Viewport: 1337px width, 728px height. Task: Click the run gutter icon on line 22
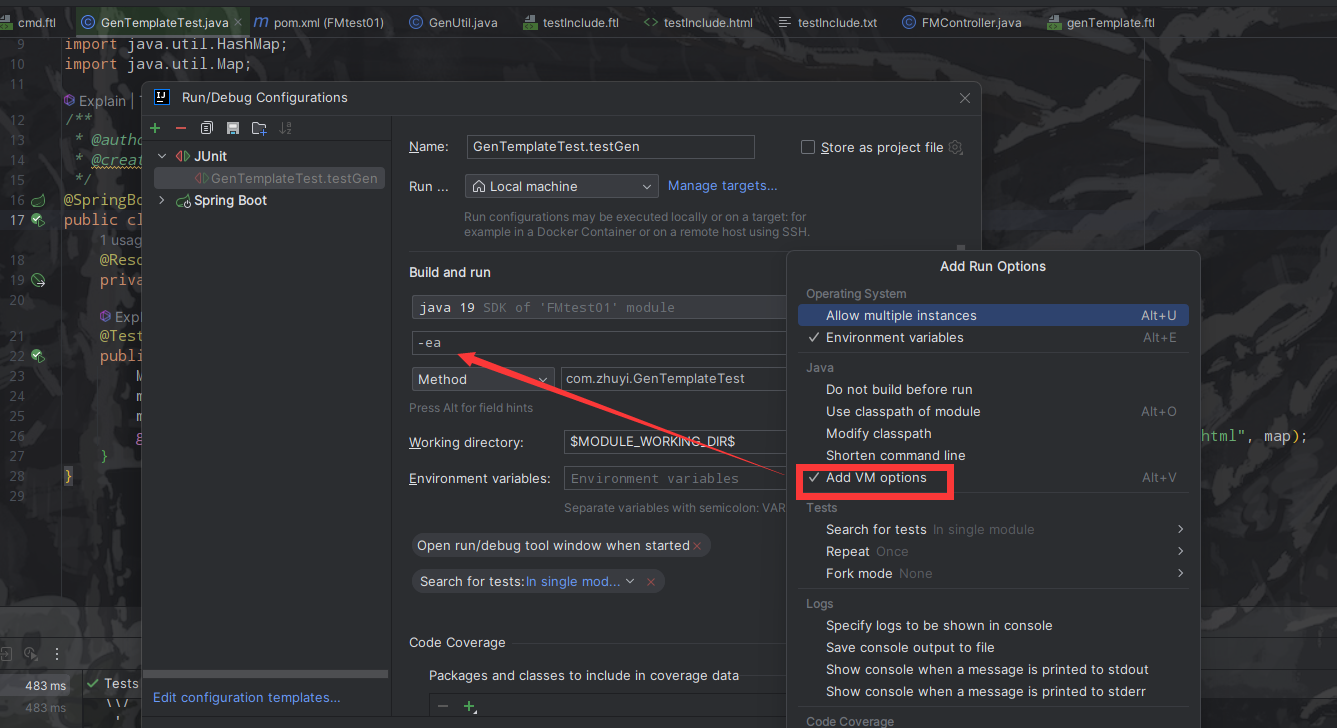click(x=37, y=356)
